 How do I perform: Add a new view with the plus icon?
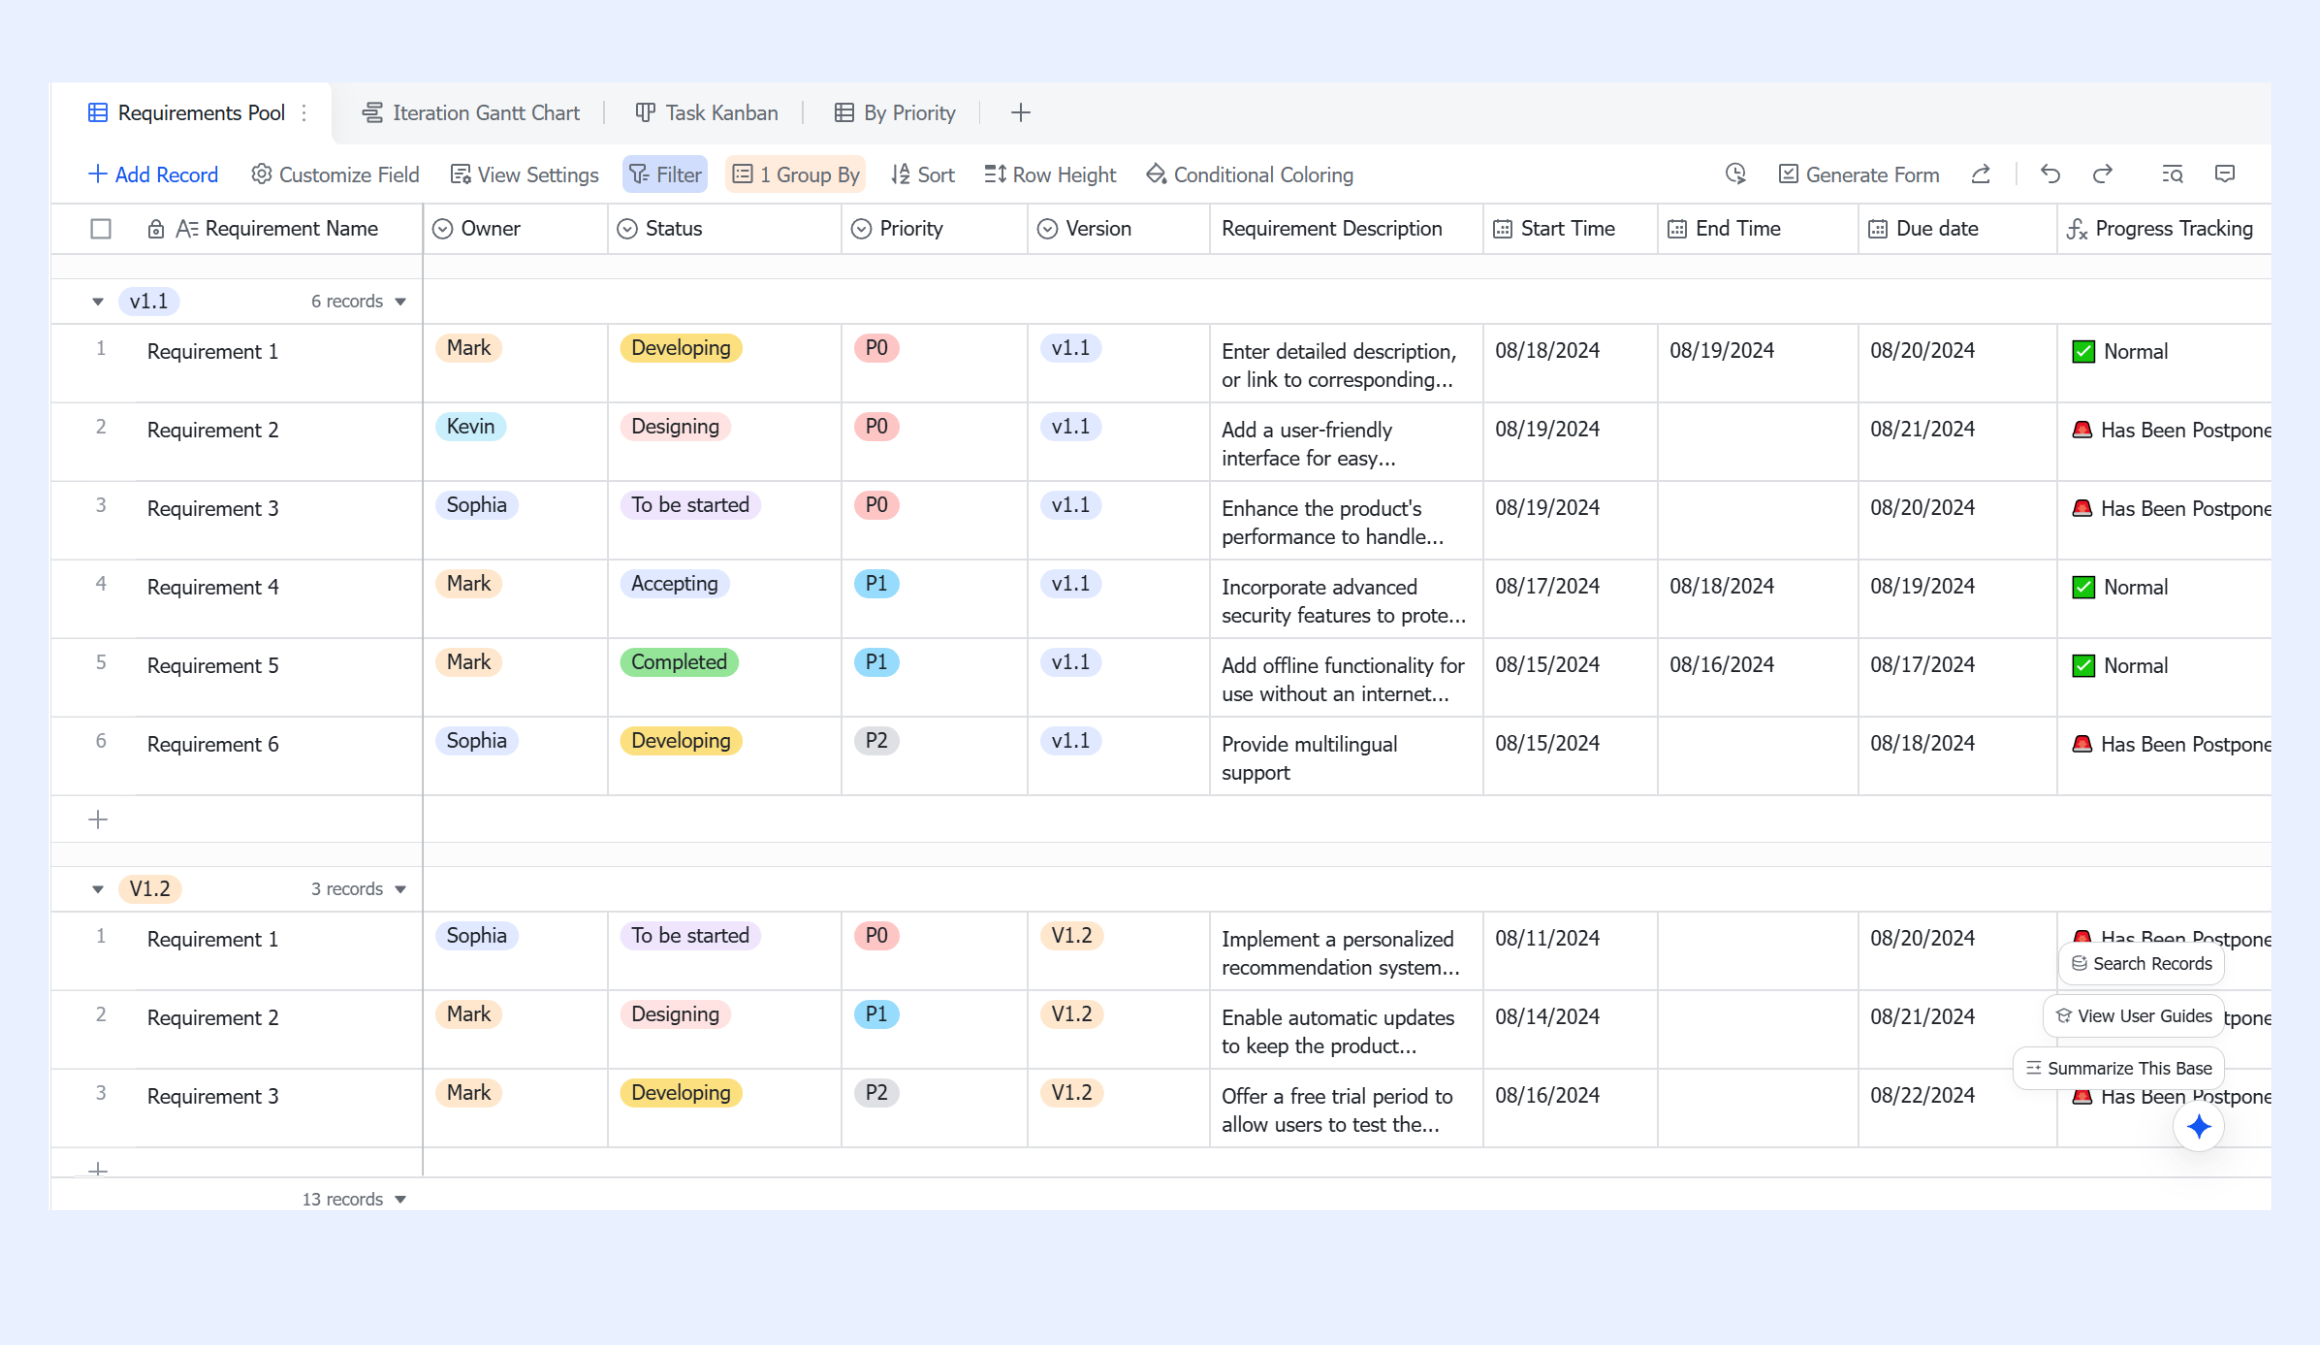[1020, 113]
